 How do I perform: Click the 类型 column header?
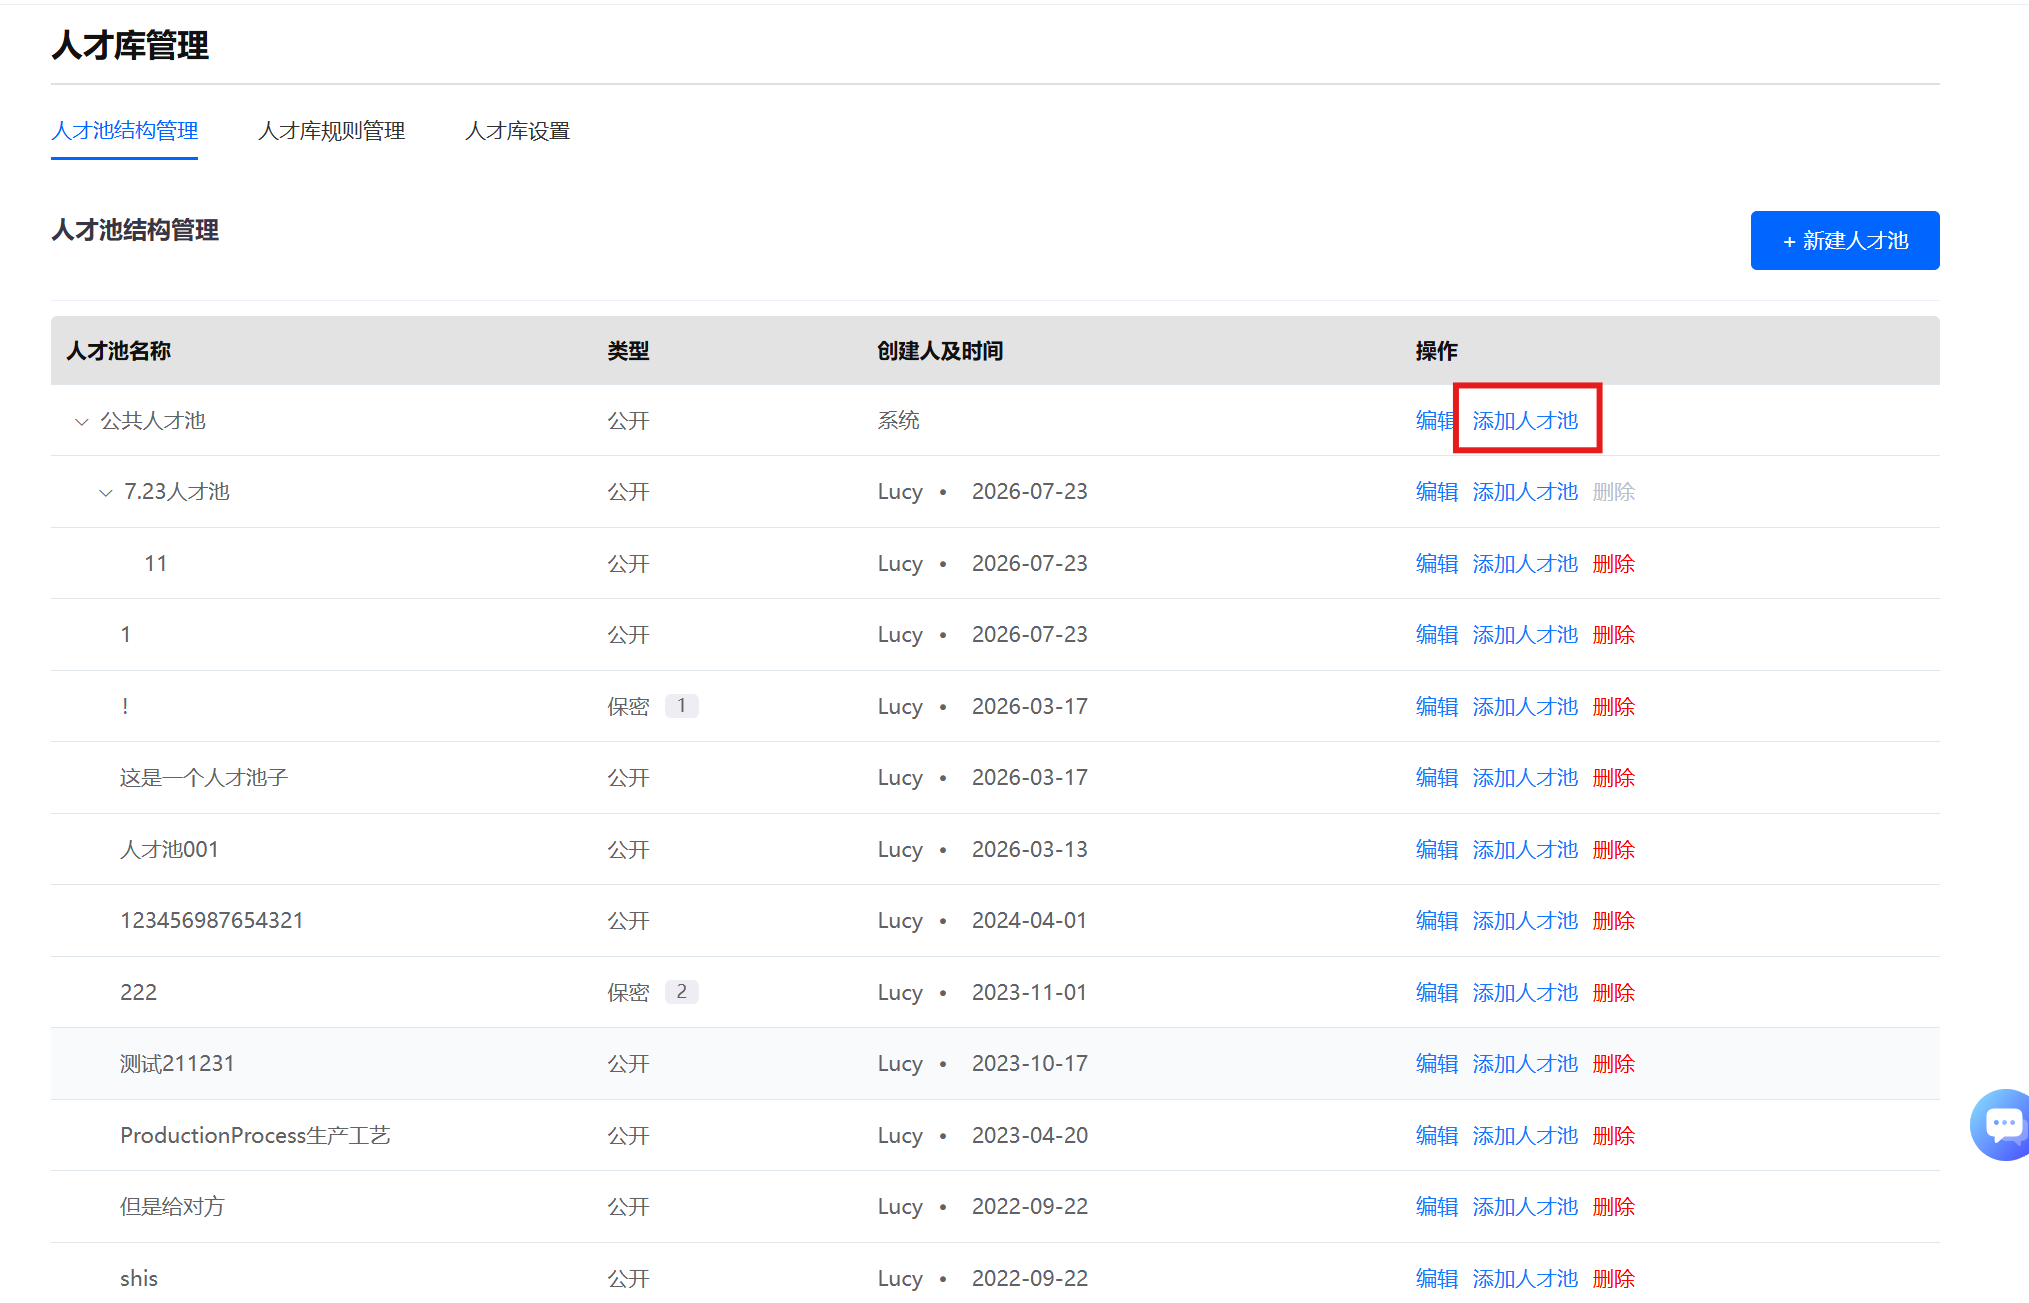tap(628, 351)
